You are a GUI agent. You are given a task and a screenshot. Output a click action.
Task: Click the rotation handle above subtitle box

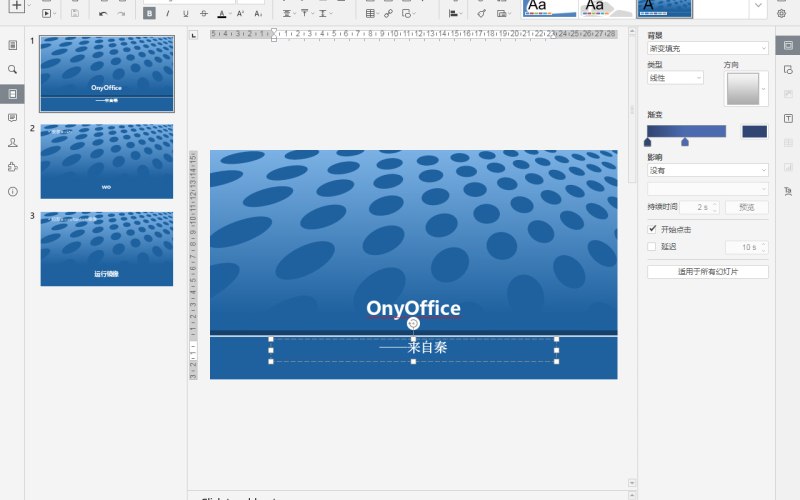413,323
